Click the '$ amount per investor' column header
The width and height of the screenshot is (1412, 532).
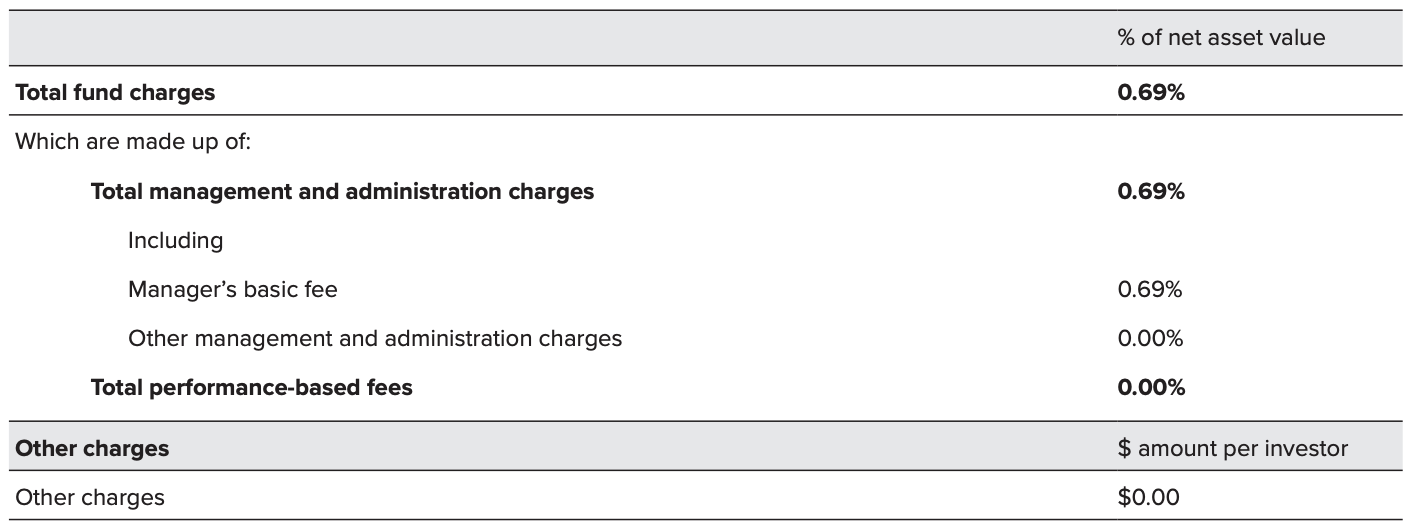pyautogui.click(x=1232, y=449)
